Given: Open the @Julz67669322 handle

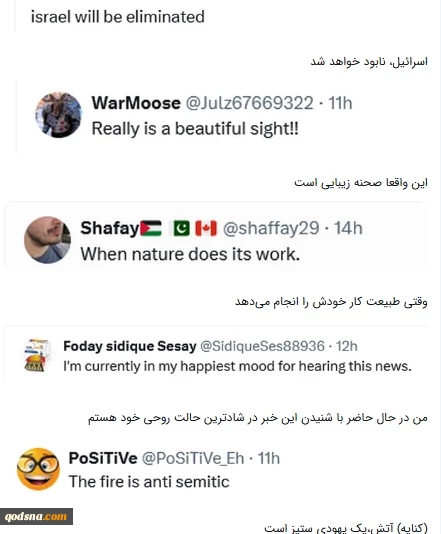Looking at the screenshot, I should pyautogui.click(x=249, y=103).
